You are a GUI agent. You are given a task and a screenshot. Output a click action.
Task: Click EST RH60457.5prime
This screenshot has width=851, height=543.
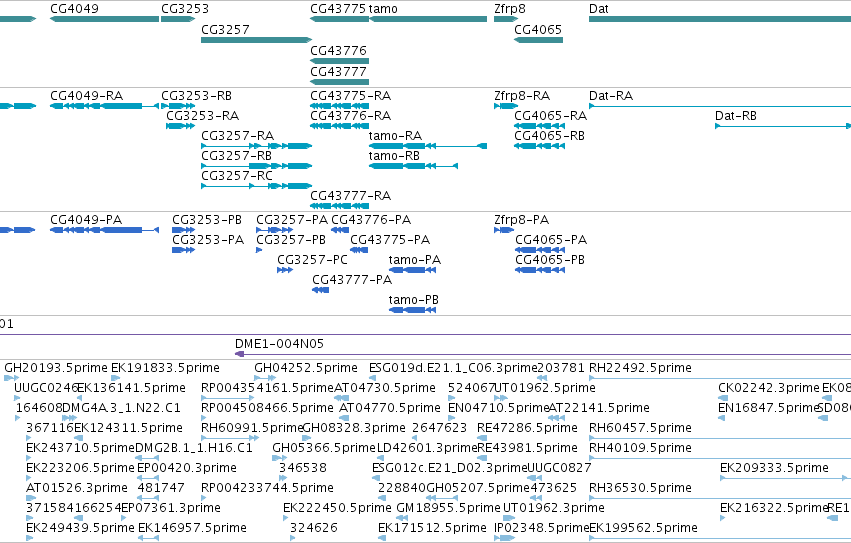[720, 438]
